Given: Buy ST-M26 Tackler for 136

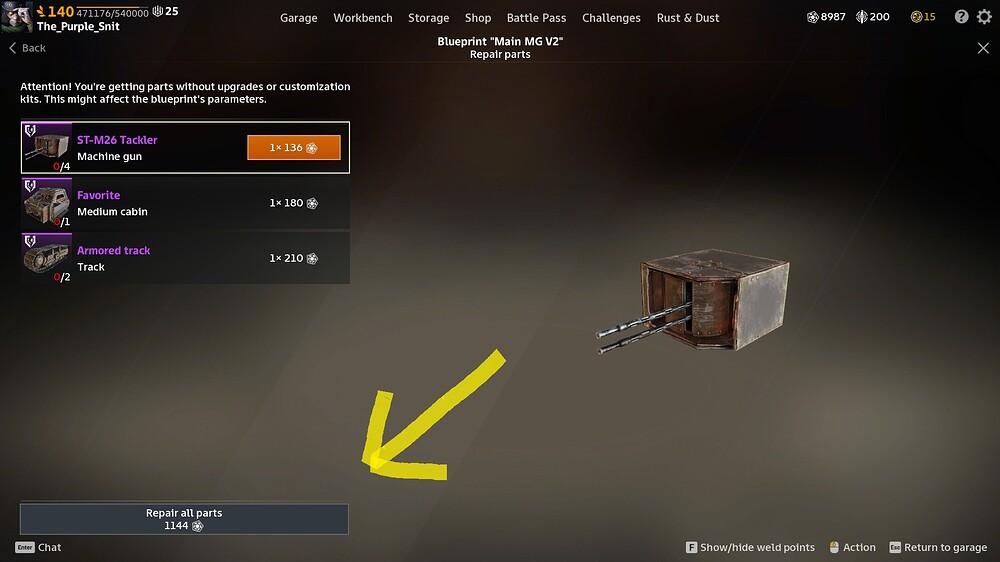Looking at the screenshot, I should [293, 147].
